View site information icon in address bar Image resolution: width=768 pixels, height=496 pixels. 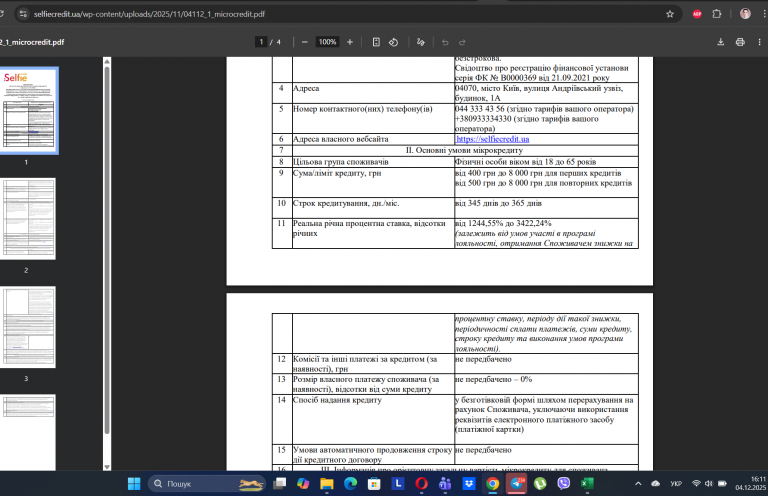click(x=23, y=14)
